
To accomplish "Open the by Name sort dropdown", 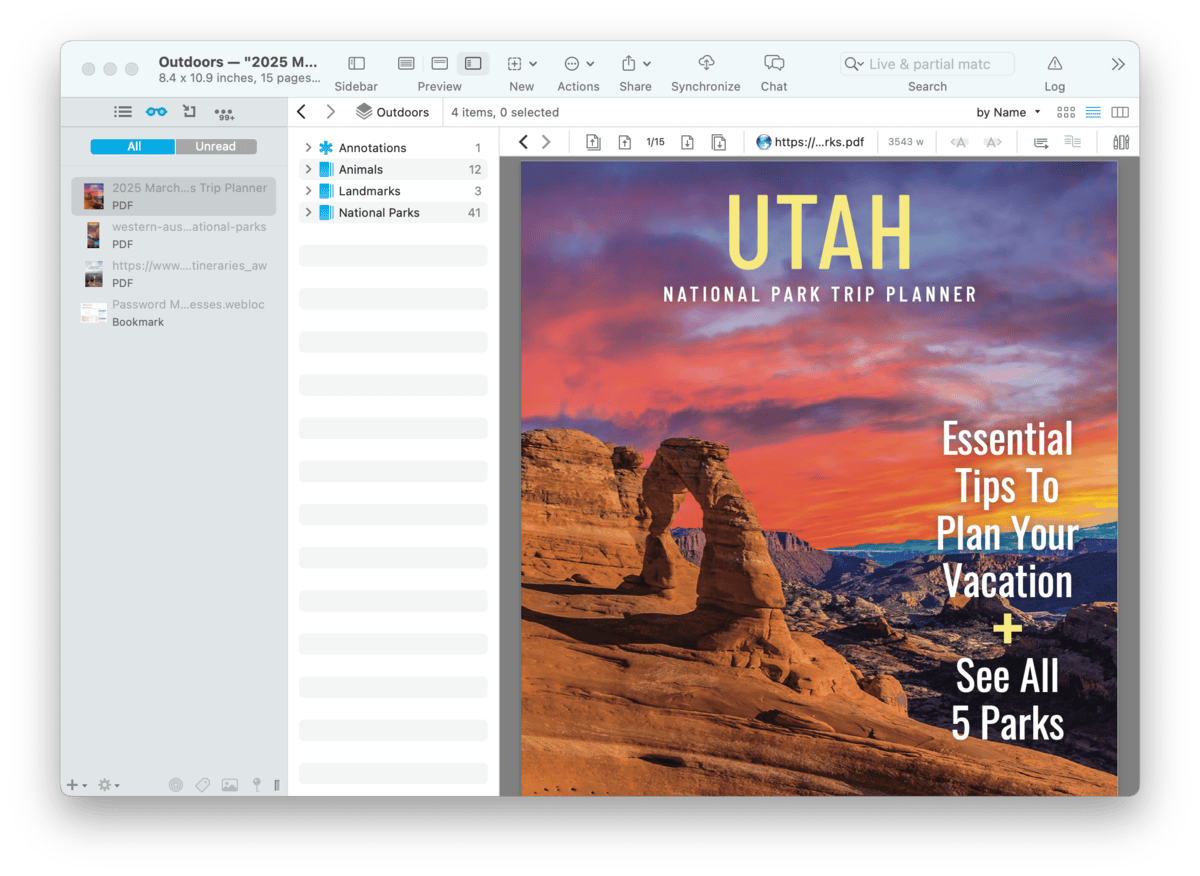I will click(1008, 112).
